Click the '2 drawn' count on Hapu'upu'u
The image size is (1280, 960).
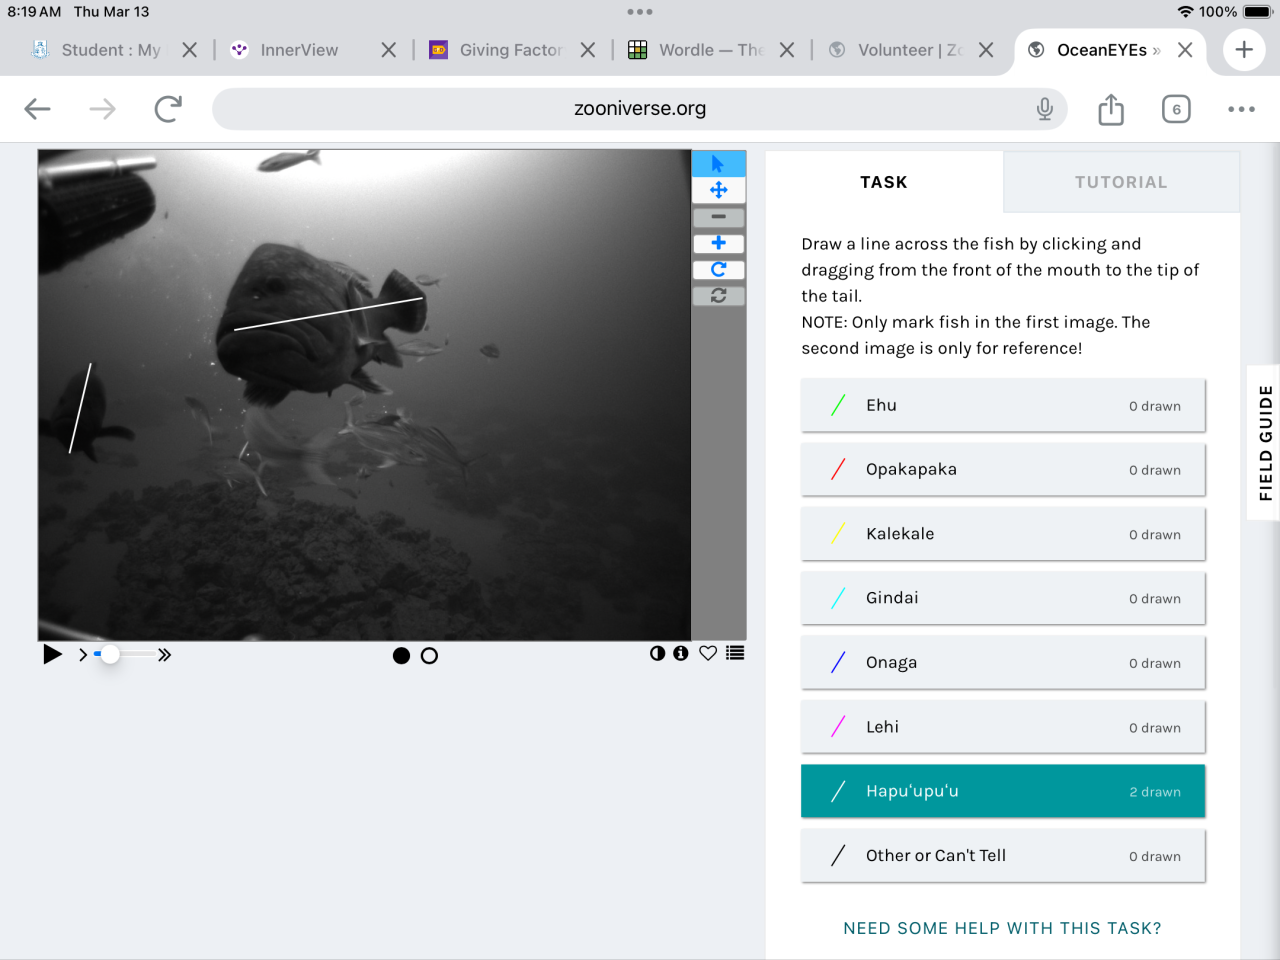[1155, 792]
